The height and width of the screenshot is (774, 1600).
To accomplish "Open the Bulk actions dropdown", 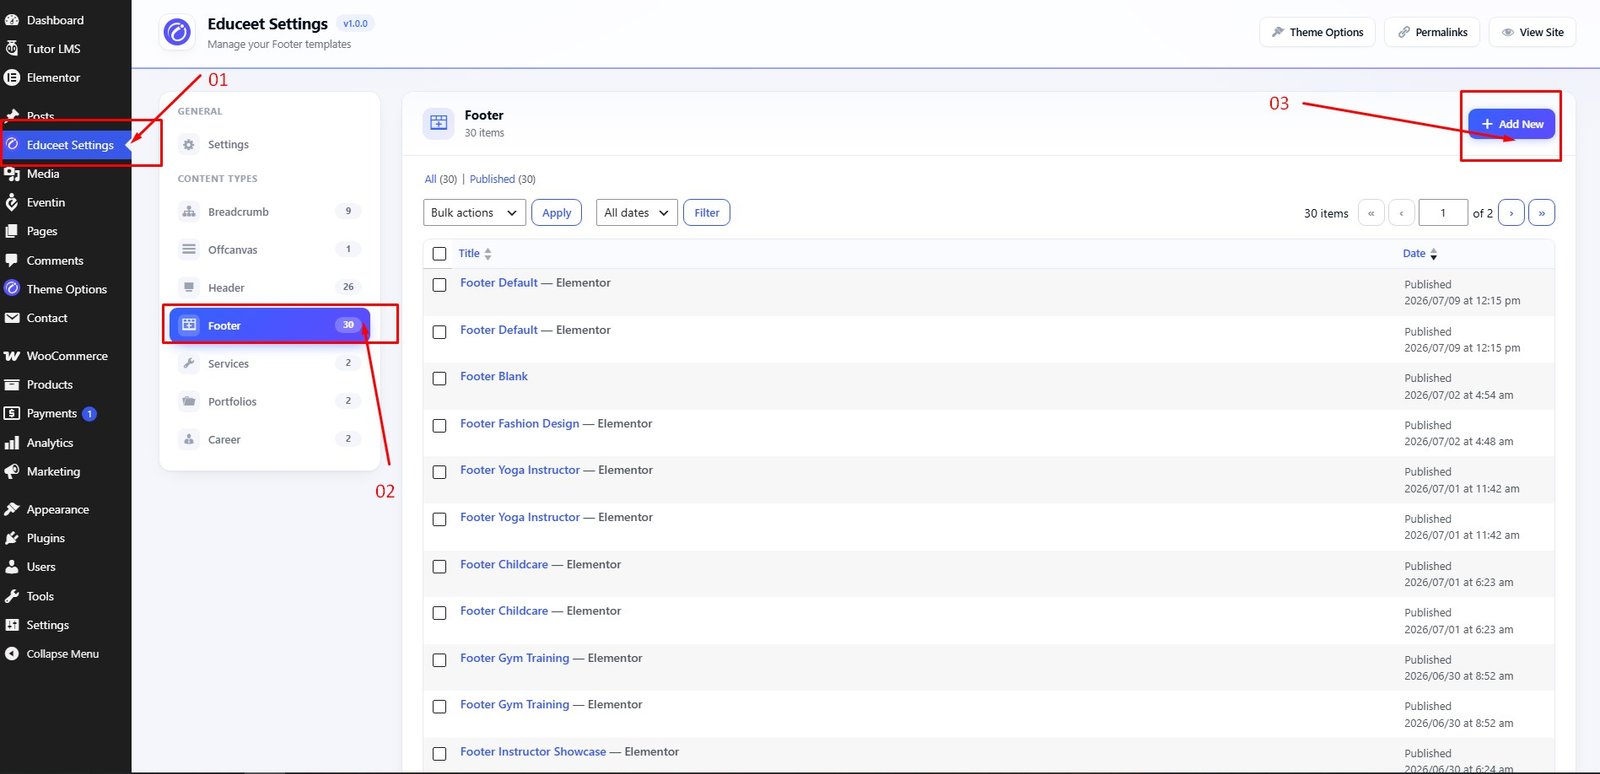I will click(474, 213).
